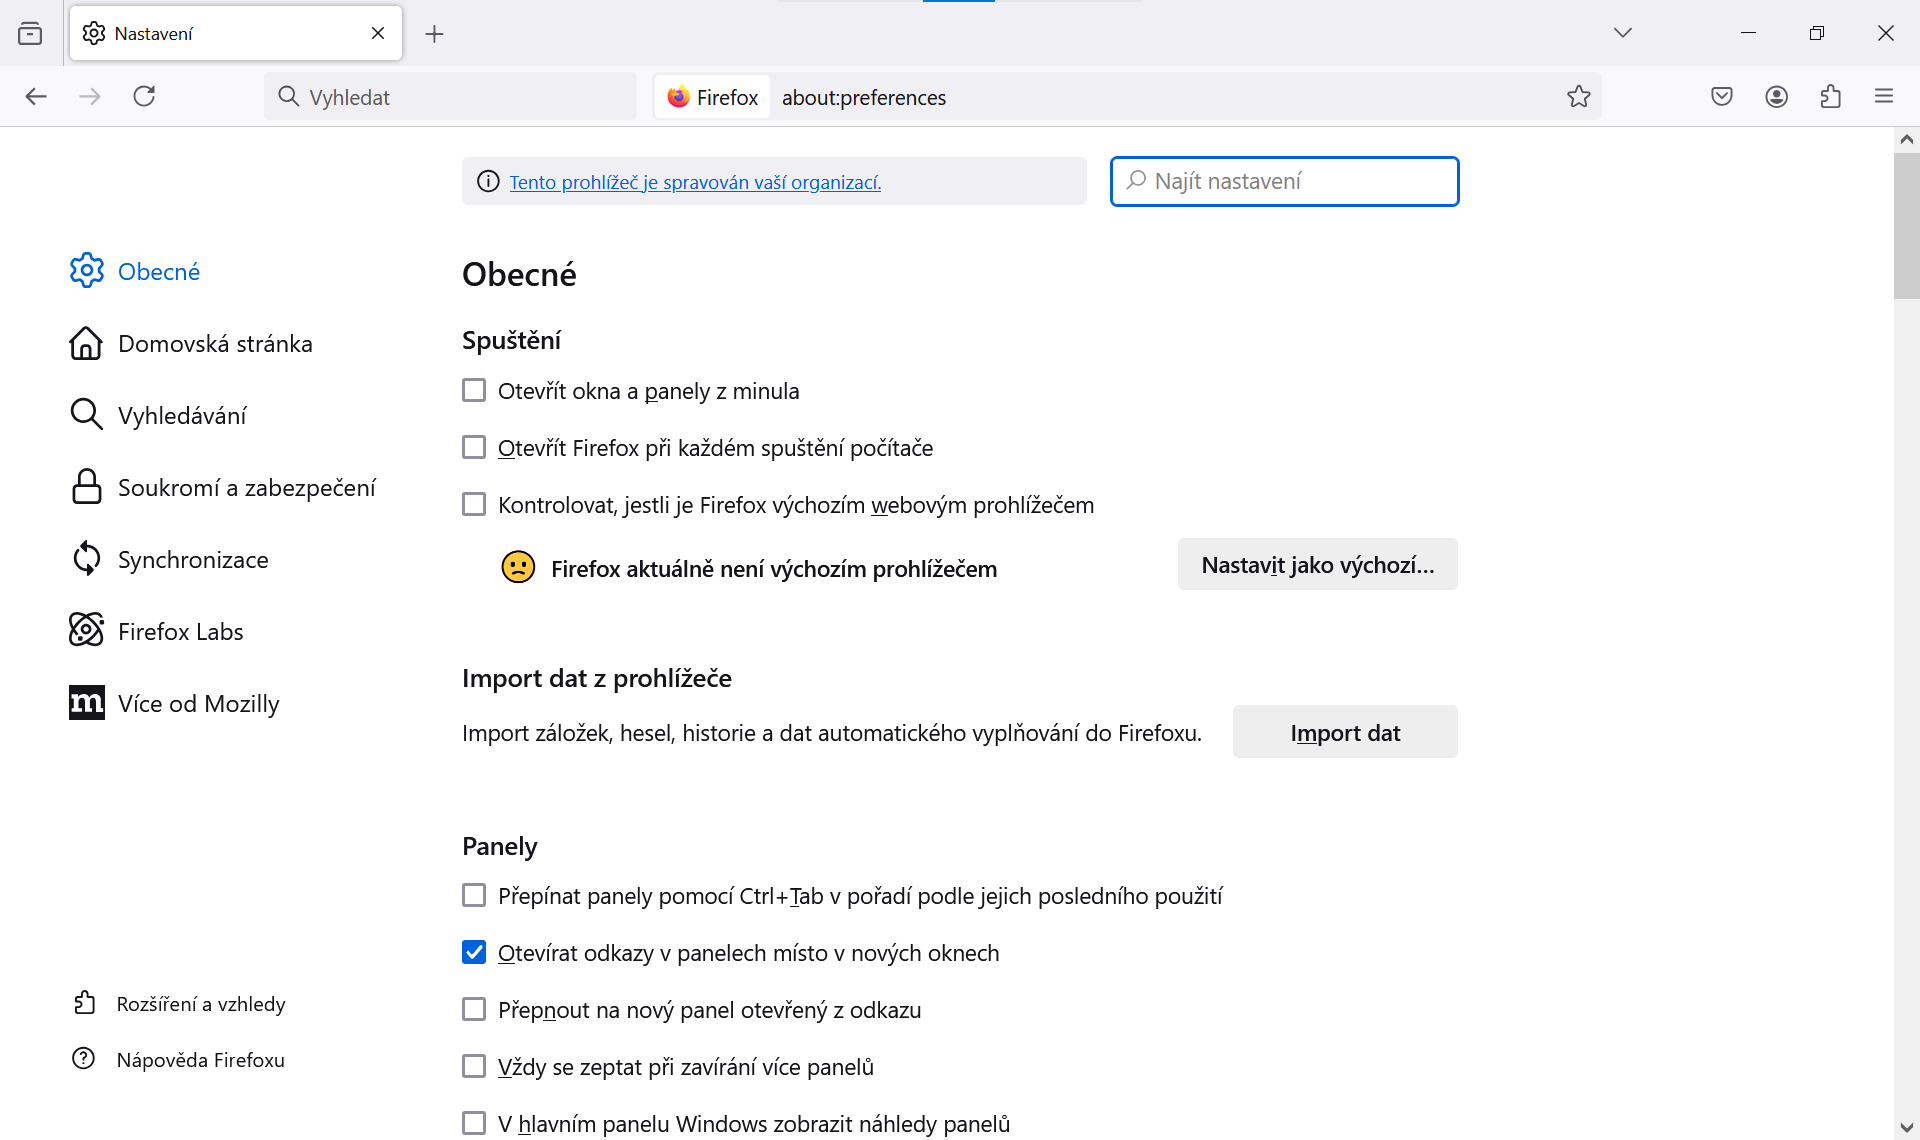Minimize the Firefox window
Image resolution: width=1920 pixels, height=1140 pixels.
(1748, 33)
